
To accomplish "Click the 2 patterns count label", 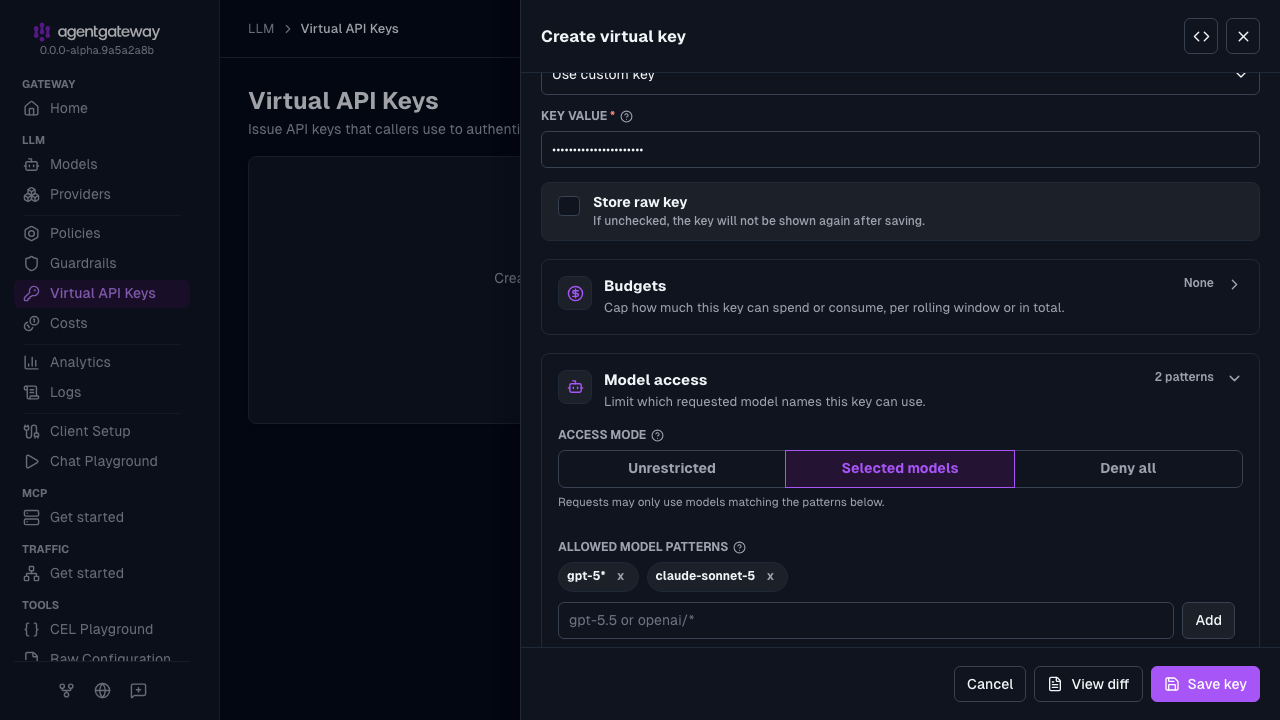I will coord(1184,377).
